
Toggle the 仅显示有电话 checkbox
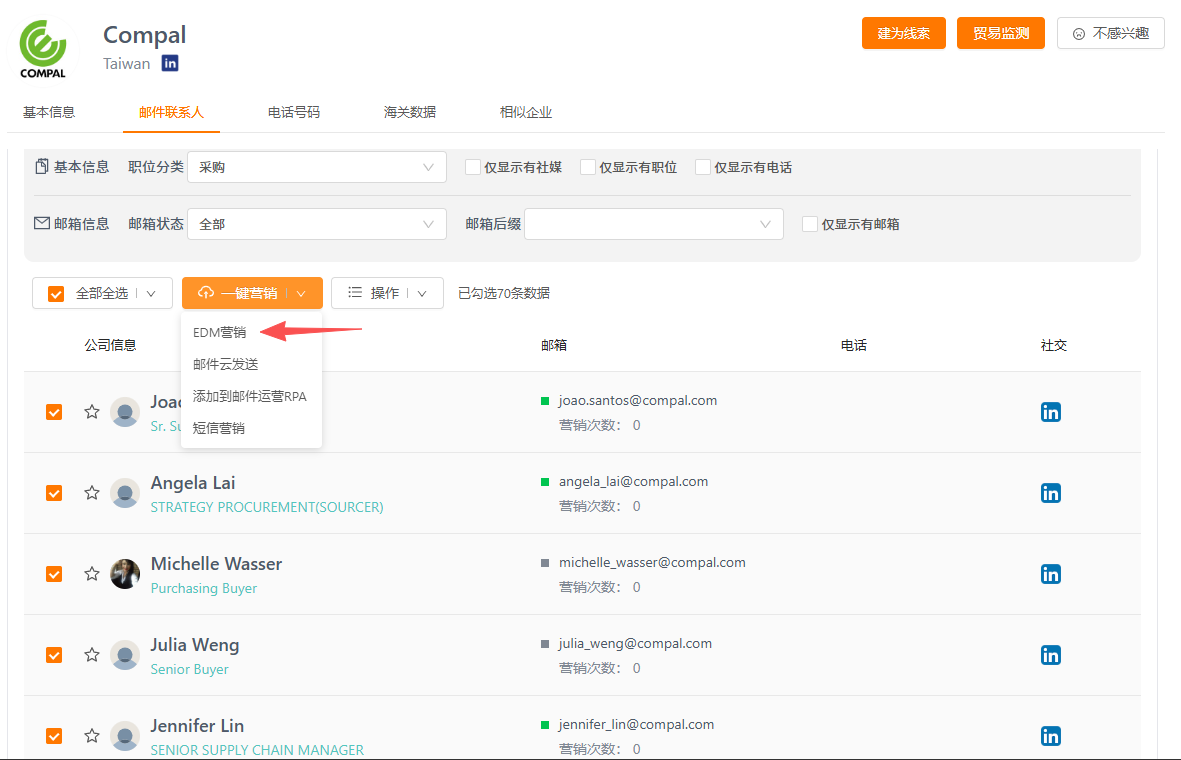pos(703,167)
